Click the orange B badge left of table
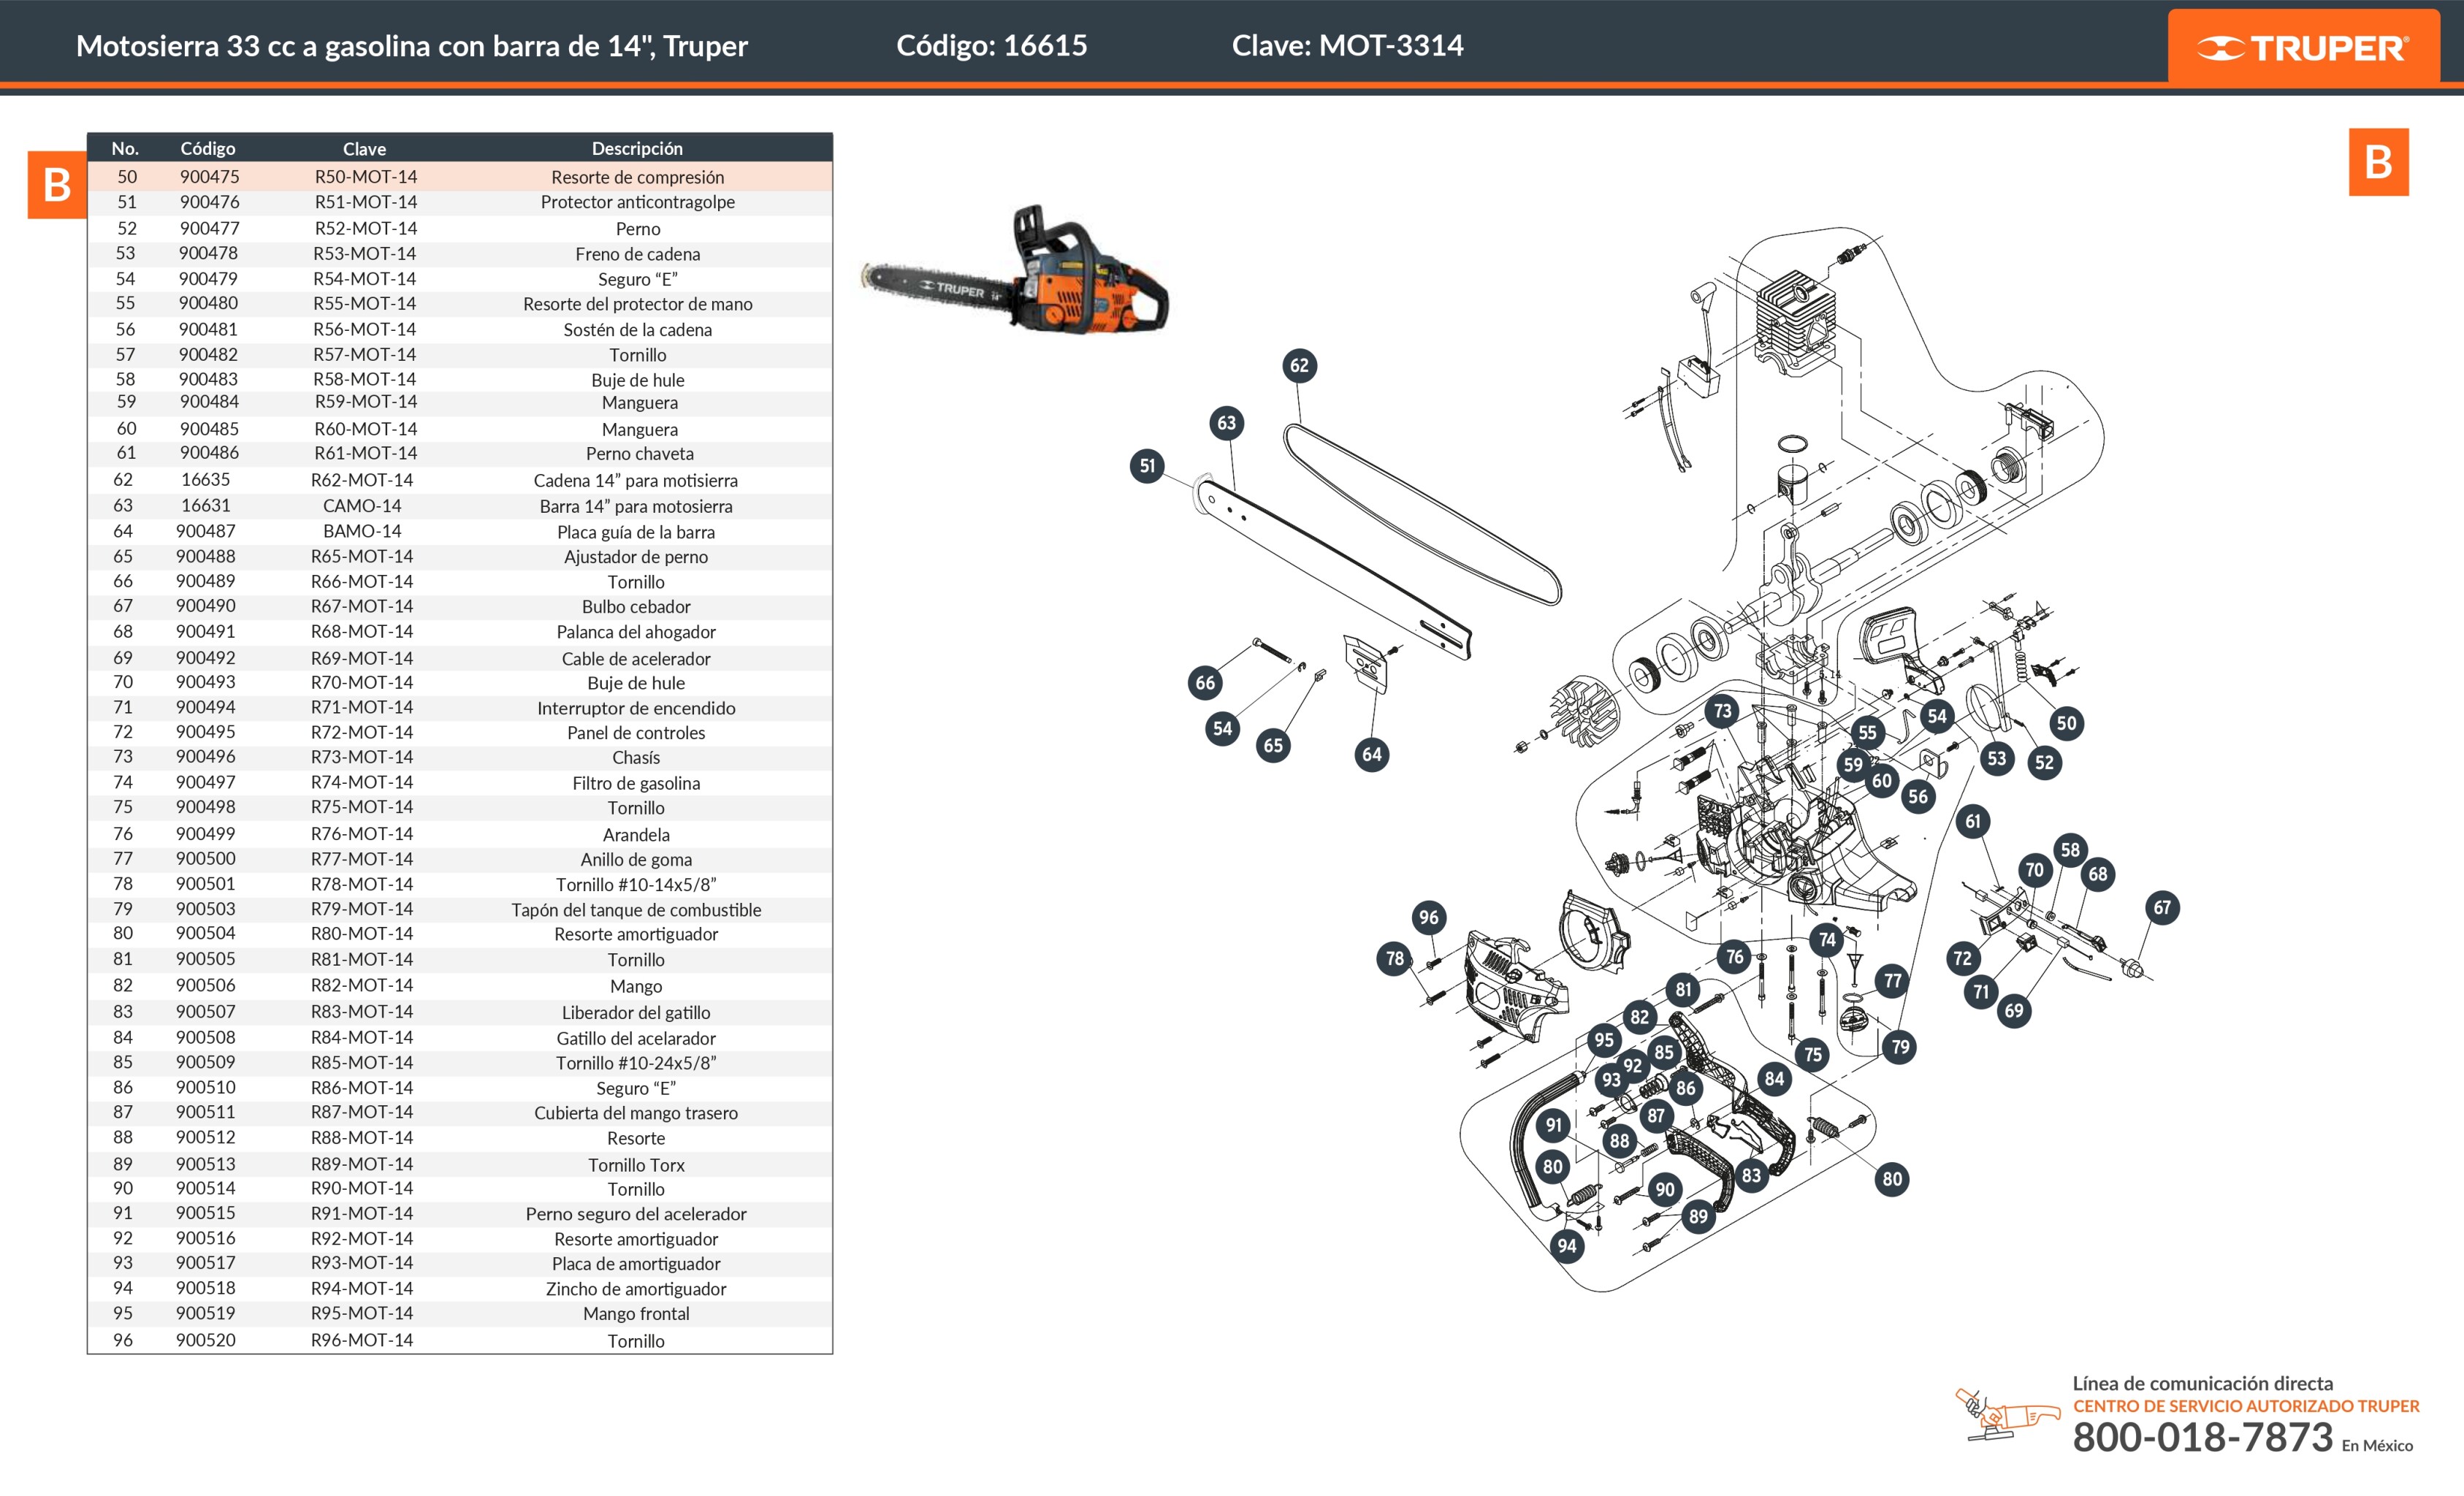2464x1496 pixels. [57, 185]
